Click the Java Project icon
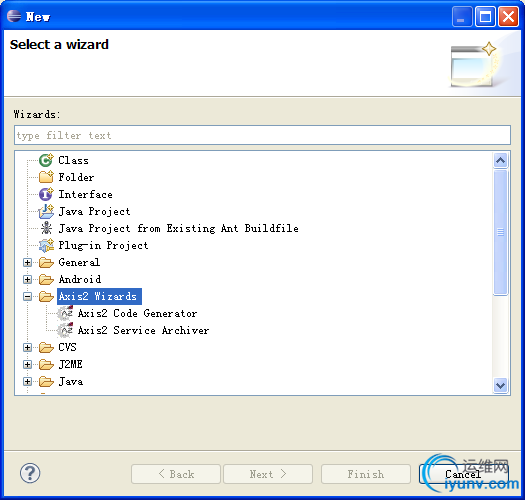The width and height of the screenshot is (525, 500). point(46,211)
